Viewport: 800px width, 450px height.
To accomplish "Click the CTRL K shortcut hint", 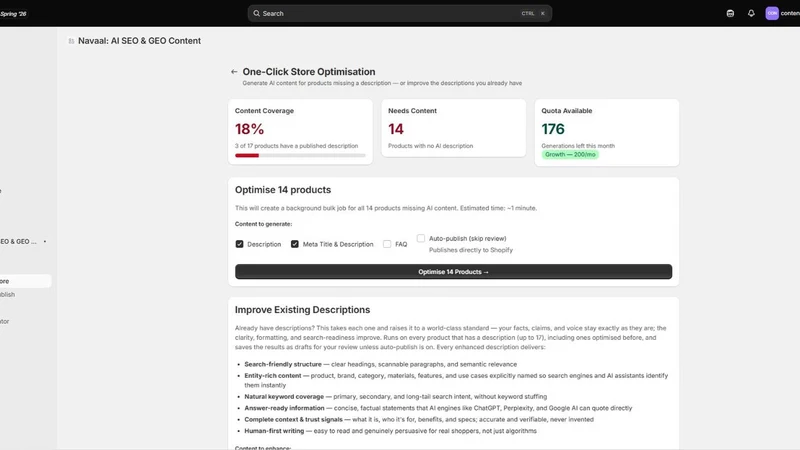I will click(x=533, y=14).
